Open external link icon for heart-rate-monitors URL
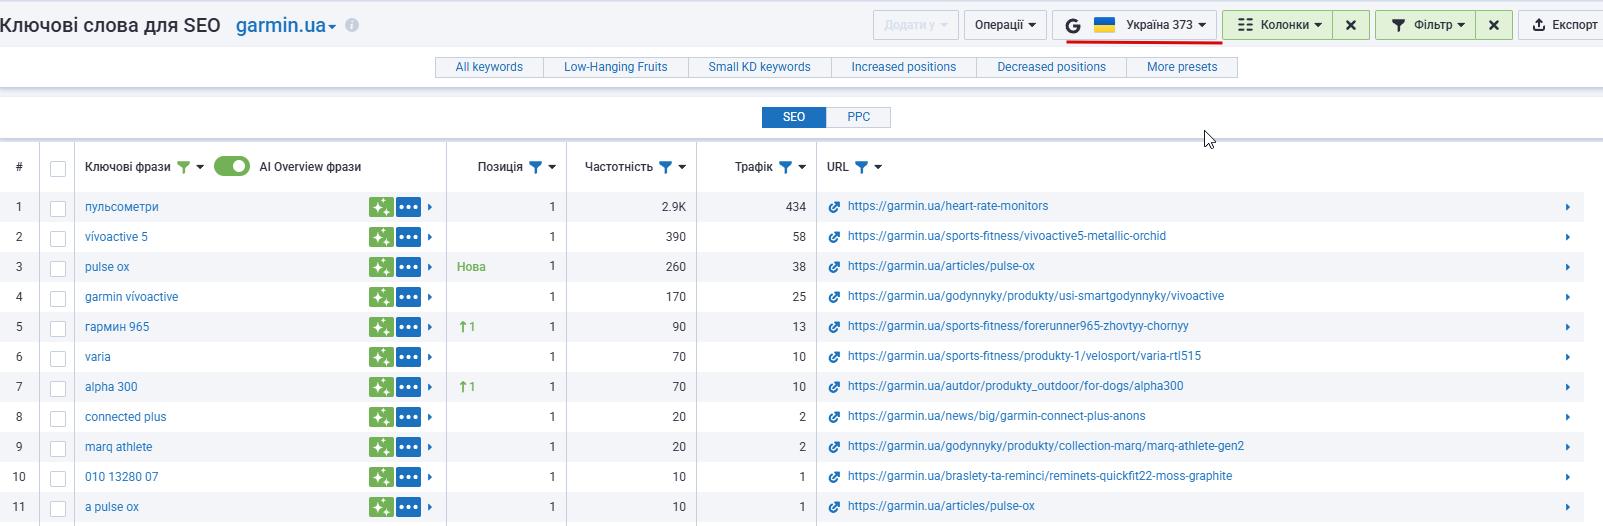 (834, 207)
